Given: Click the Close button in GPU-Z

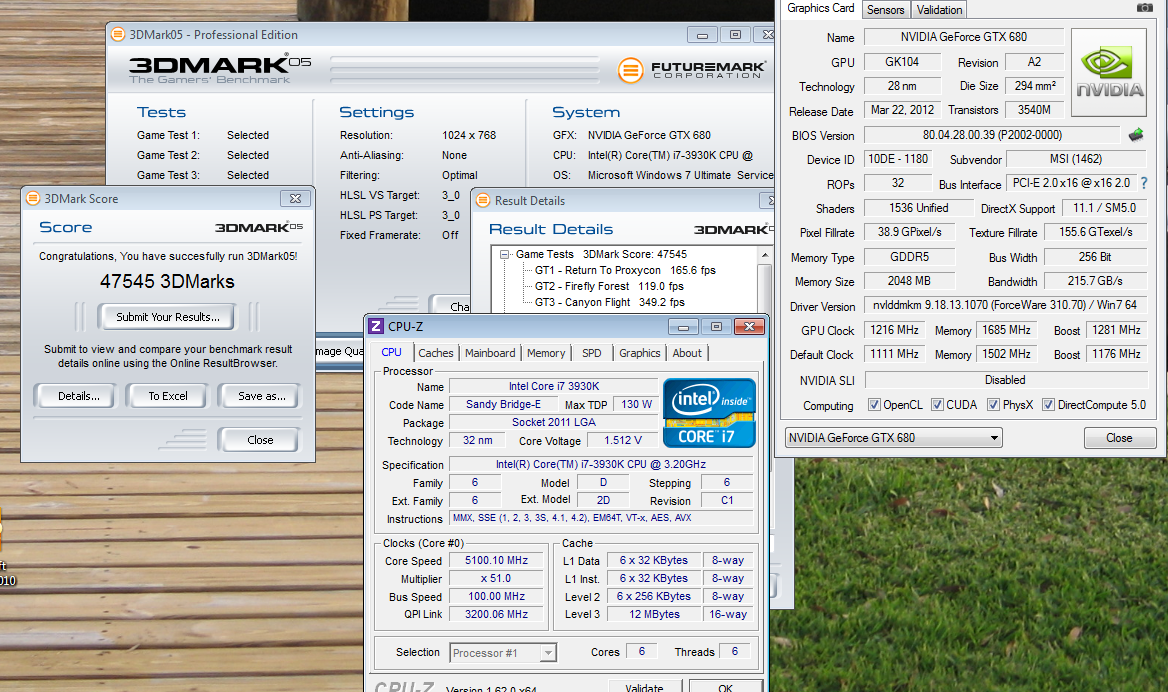Looking at the screenshot, I should coord(1119,438).
